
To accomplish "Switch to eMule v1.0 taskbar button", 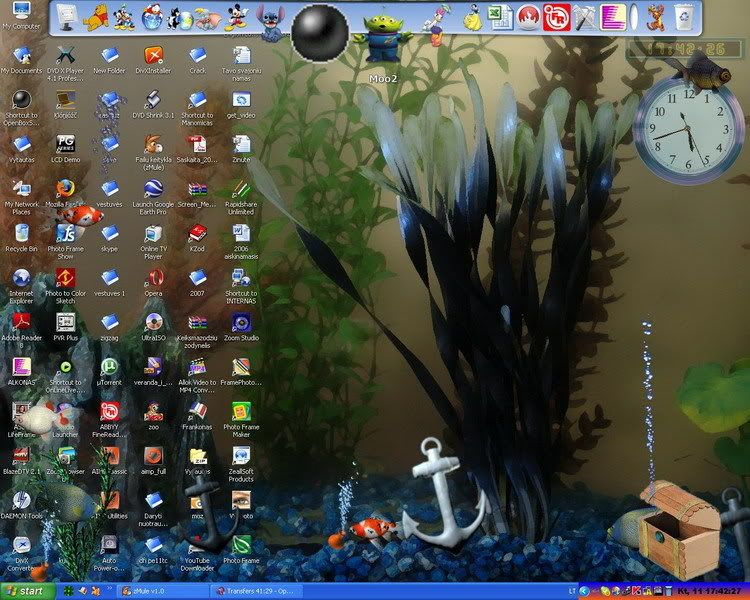I will point(165,591).
